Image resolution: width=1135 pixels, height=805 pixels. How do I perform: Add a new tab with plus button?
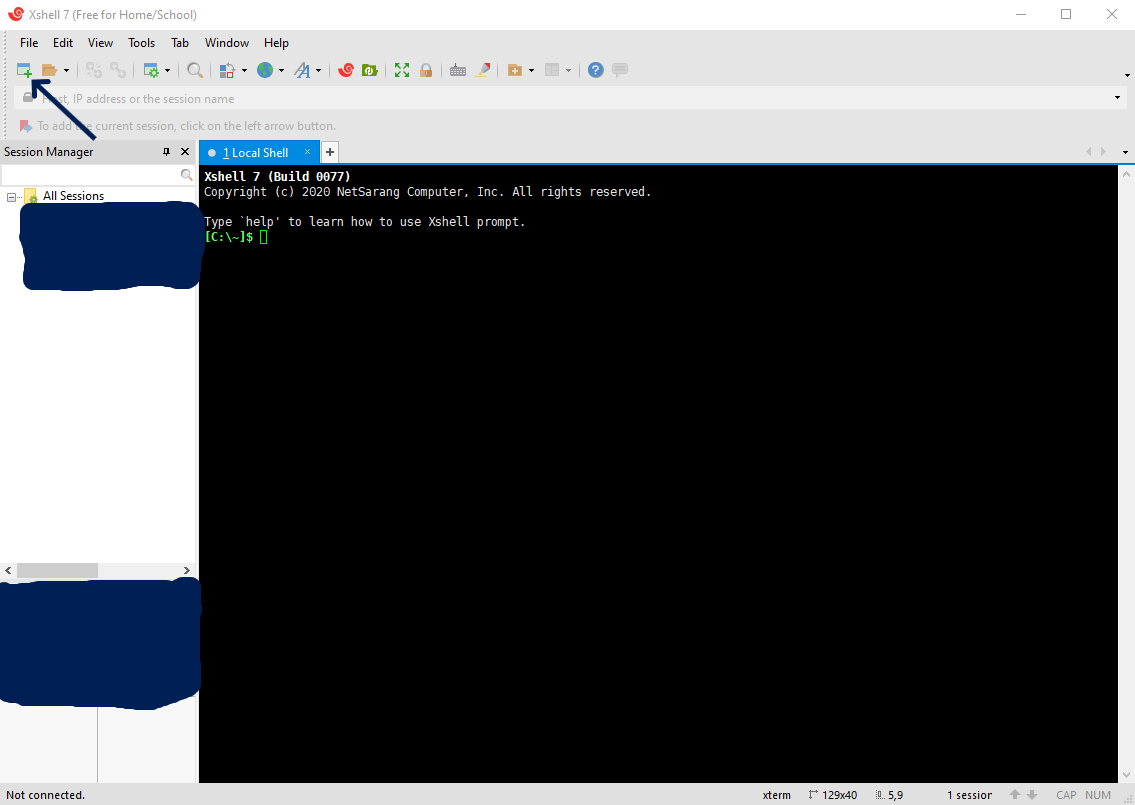point(329,152)
